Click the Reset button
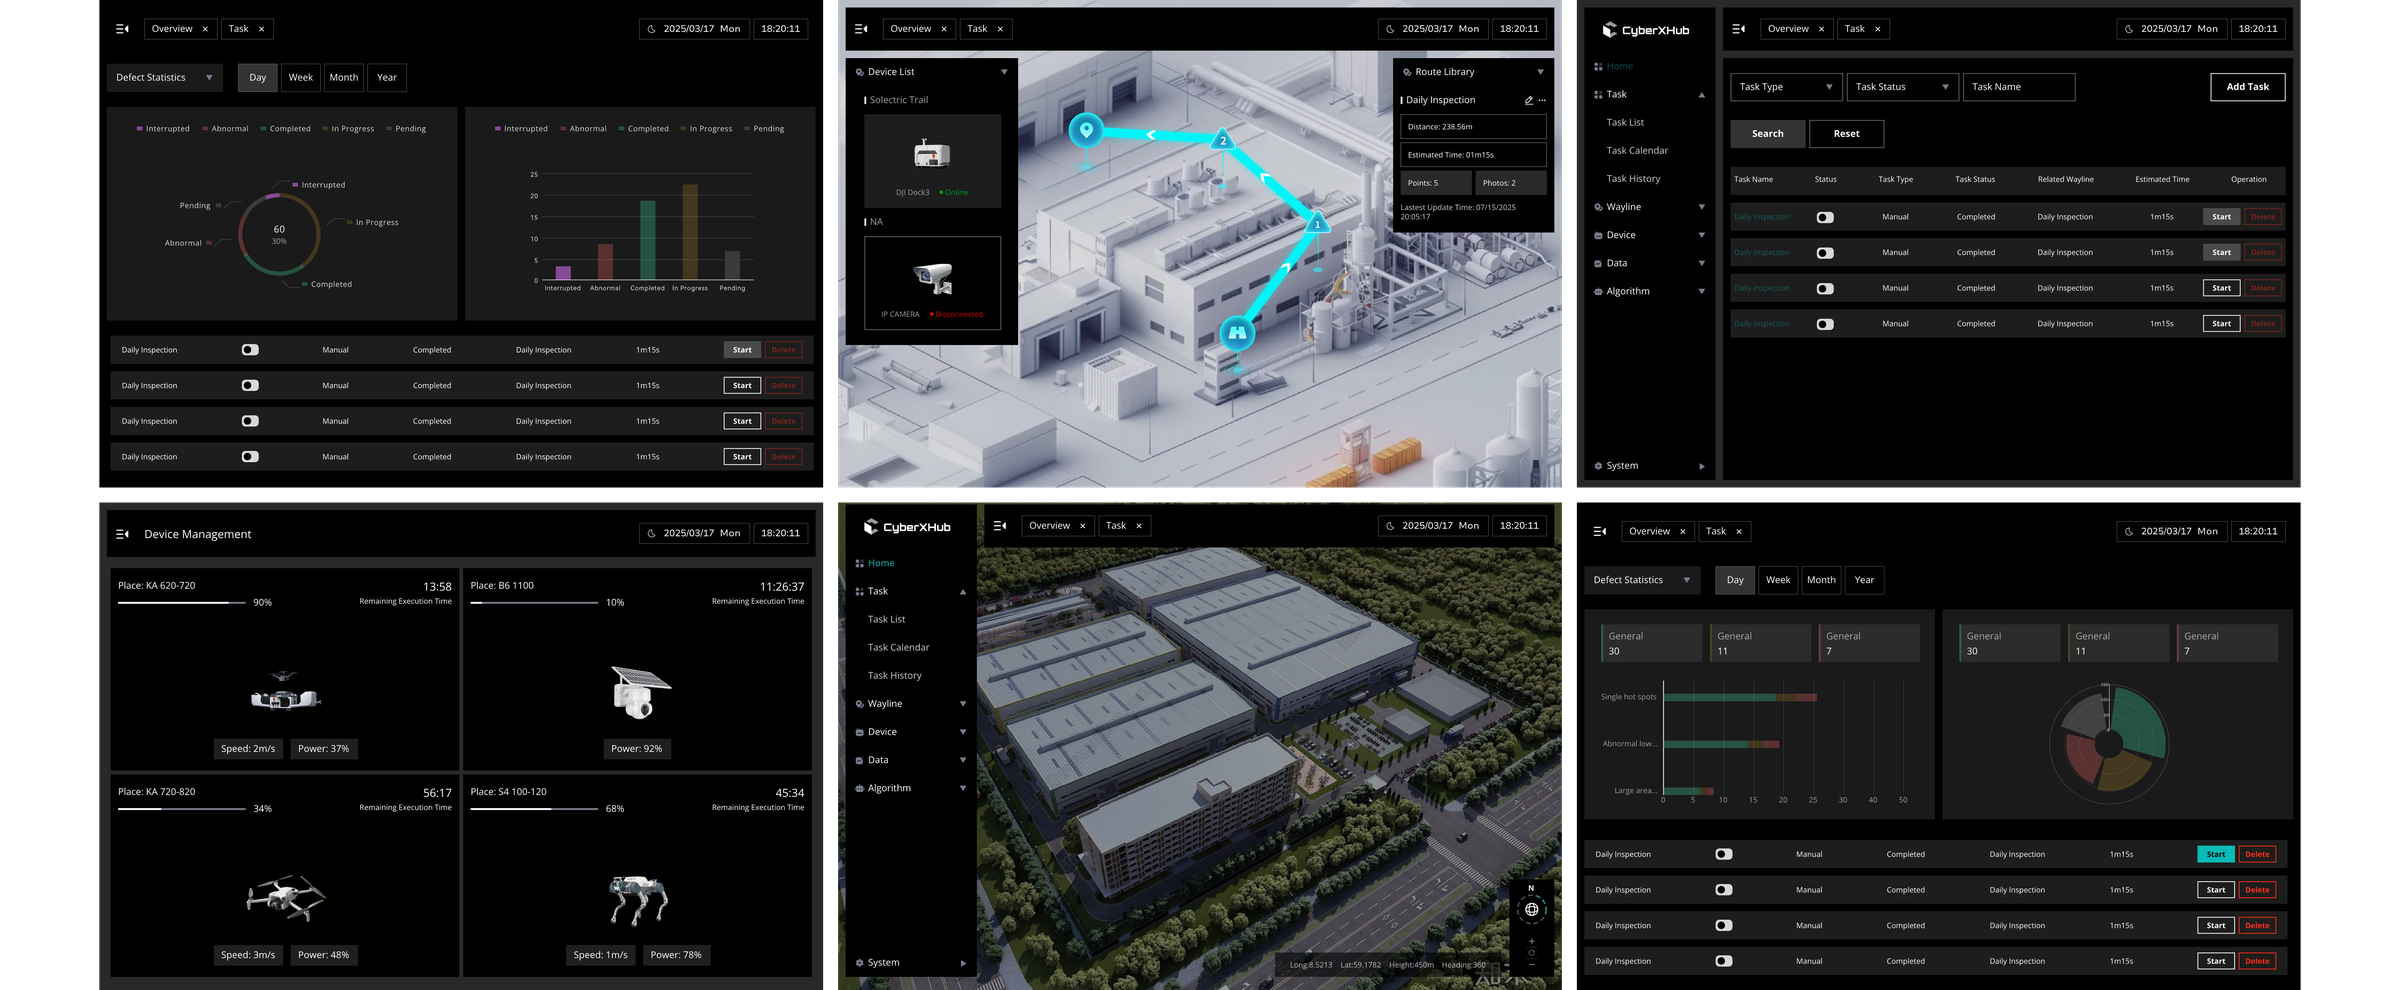Screen dimensions: 2400x990 (x=1846, y=134)
